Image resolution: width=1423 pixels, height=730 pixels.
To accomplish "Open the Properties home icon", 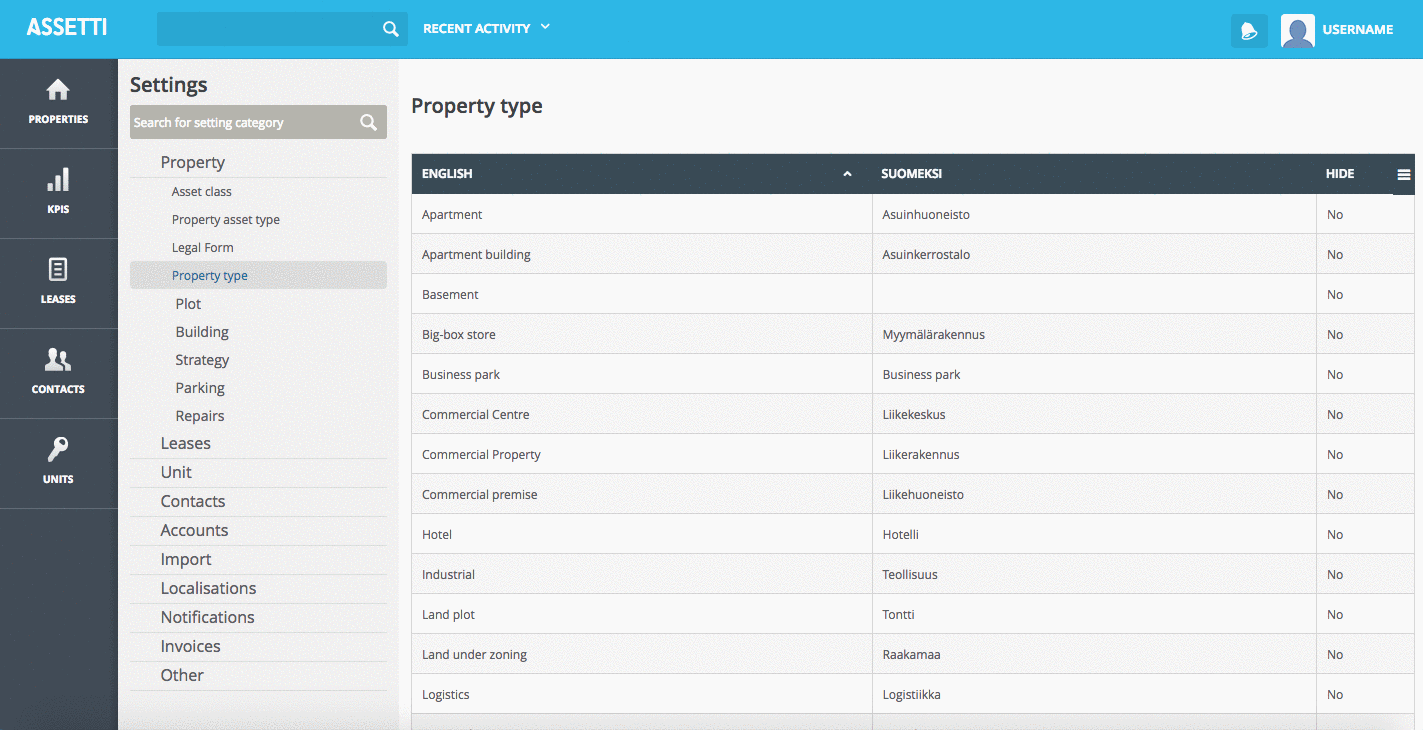I will [58, 91].
